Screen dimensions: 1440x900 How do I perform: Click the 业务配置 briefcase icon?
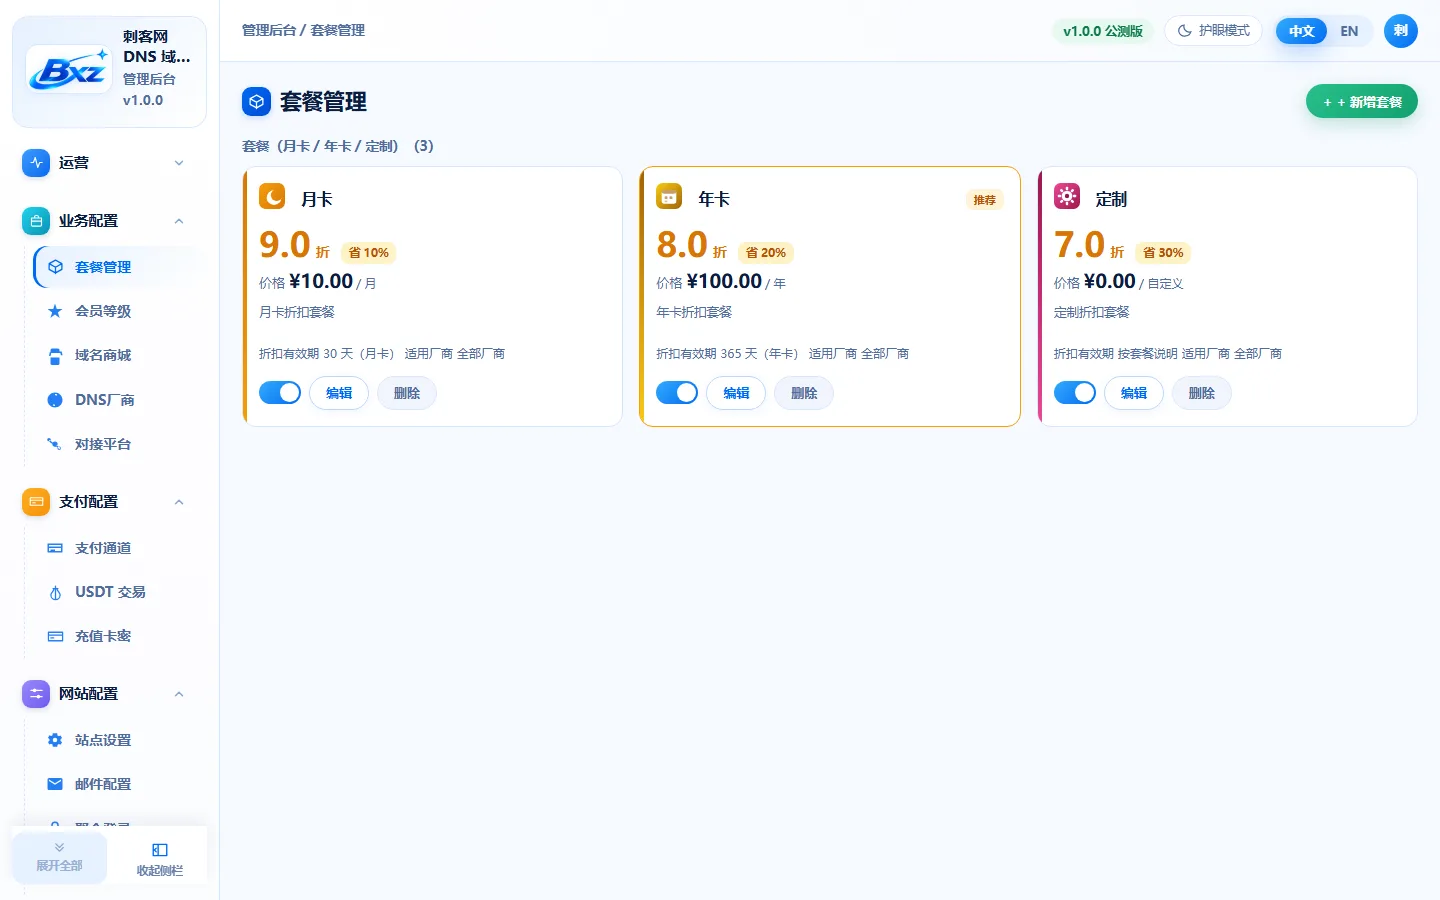[36, 221]
